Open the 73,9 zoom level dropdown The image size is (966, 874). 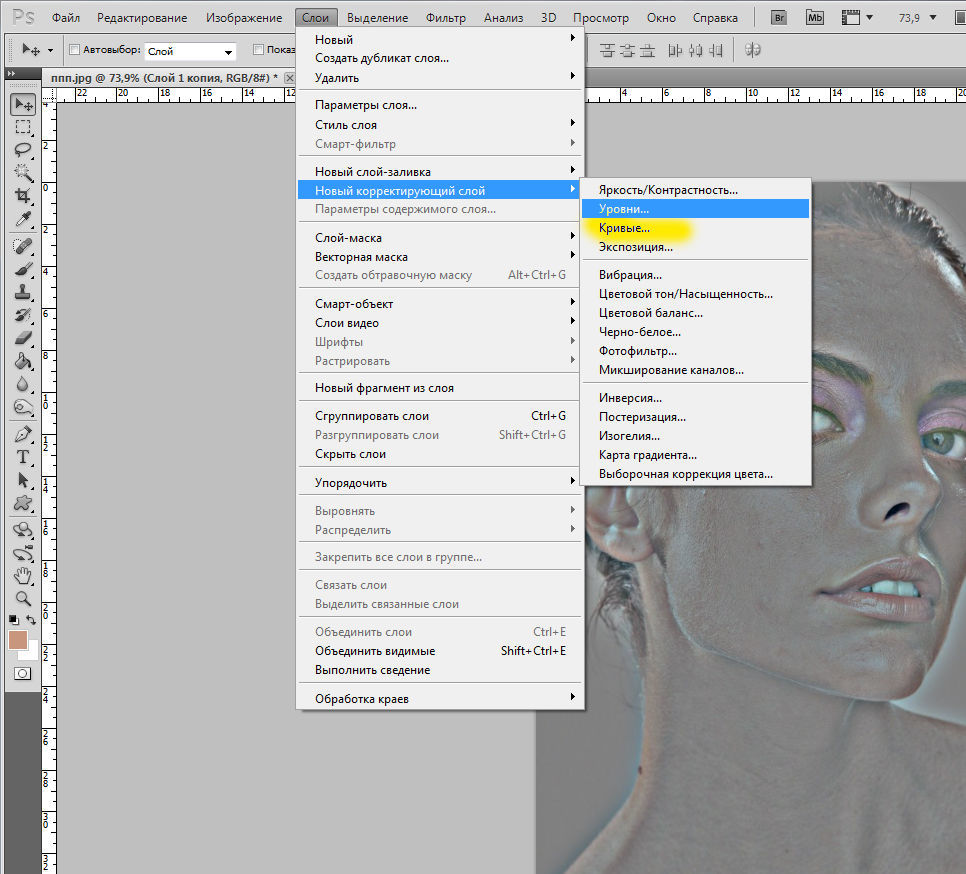(x=933, y=17)
